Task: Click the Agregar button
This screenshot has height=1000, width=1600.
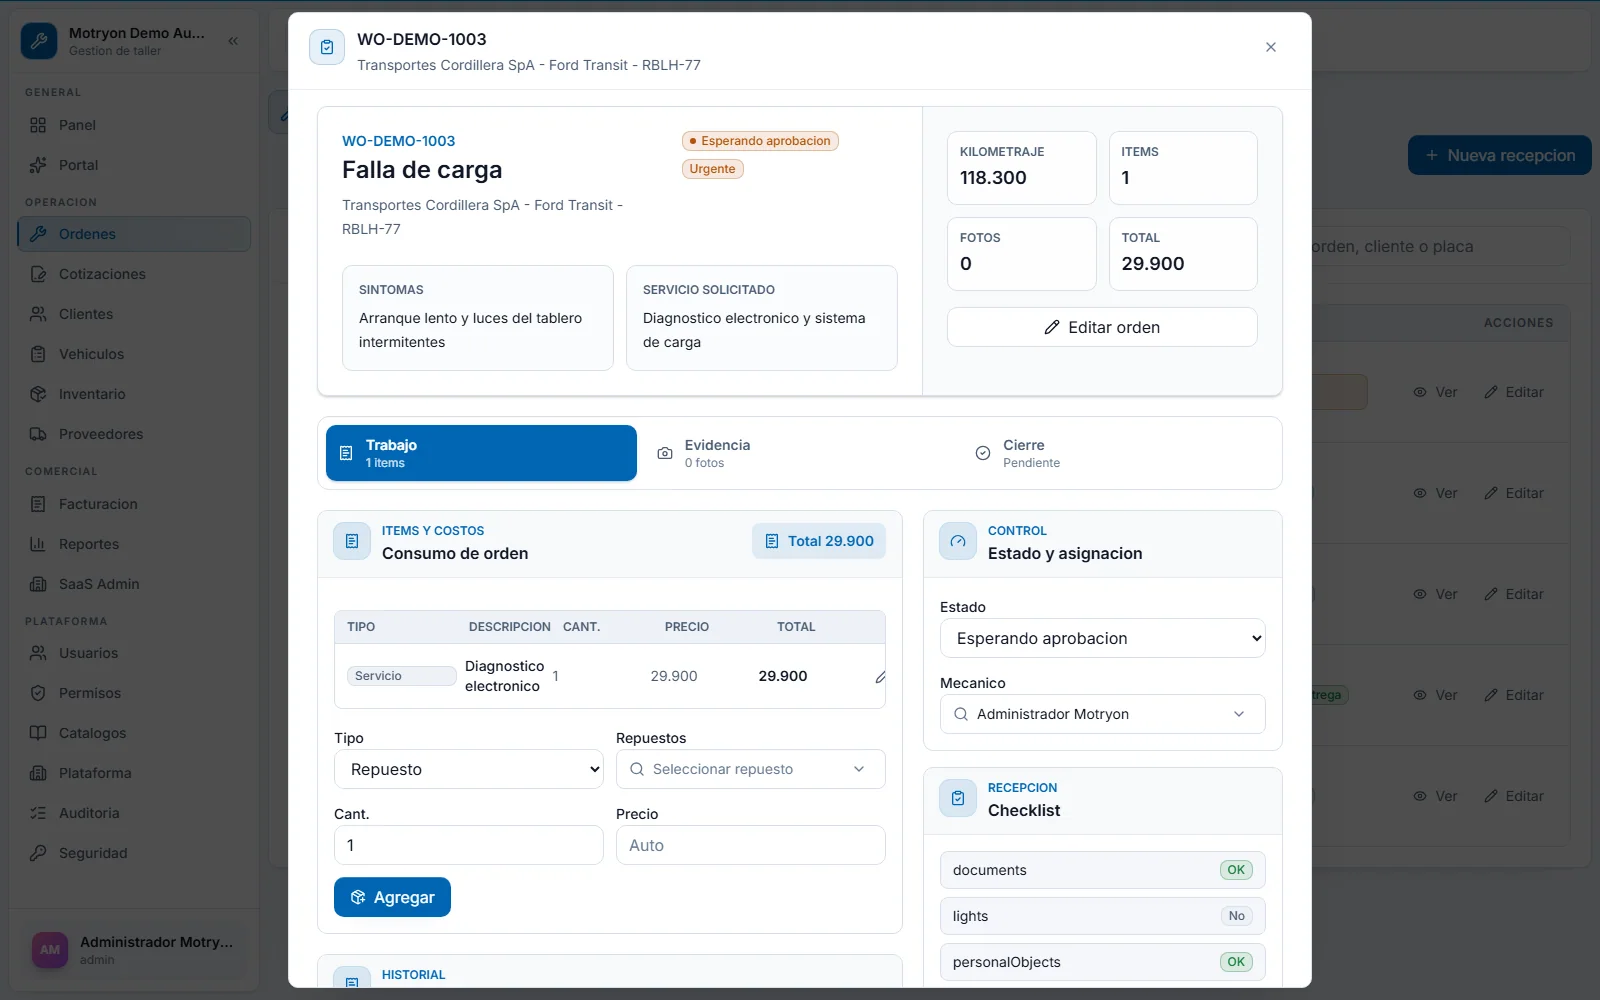Action: (x=392, y=897)
